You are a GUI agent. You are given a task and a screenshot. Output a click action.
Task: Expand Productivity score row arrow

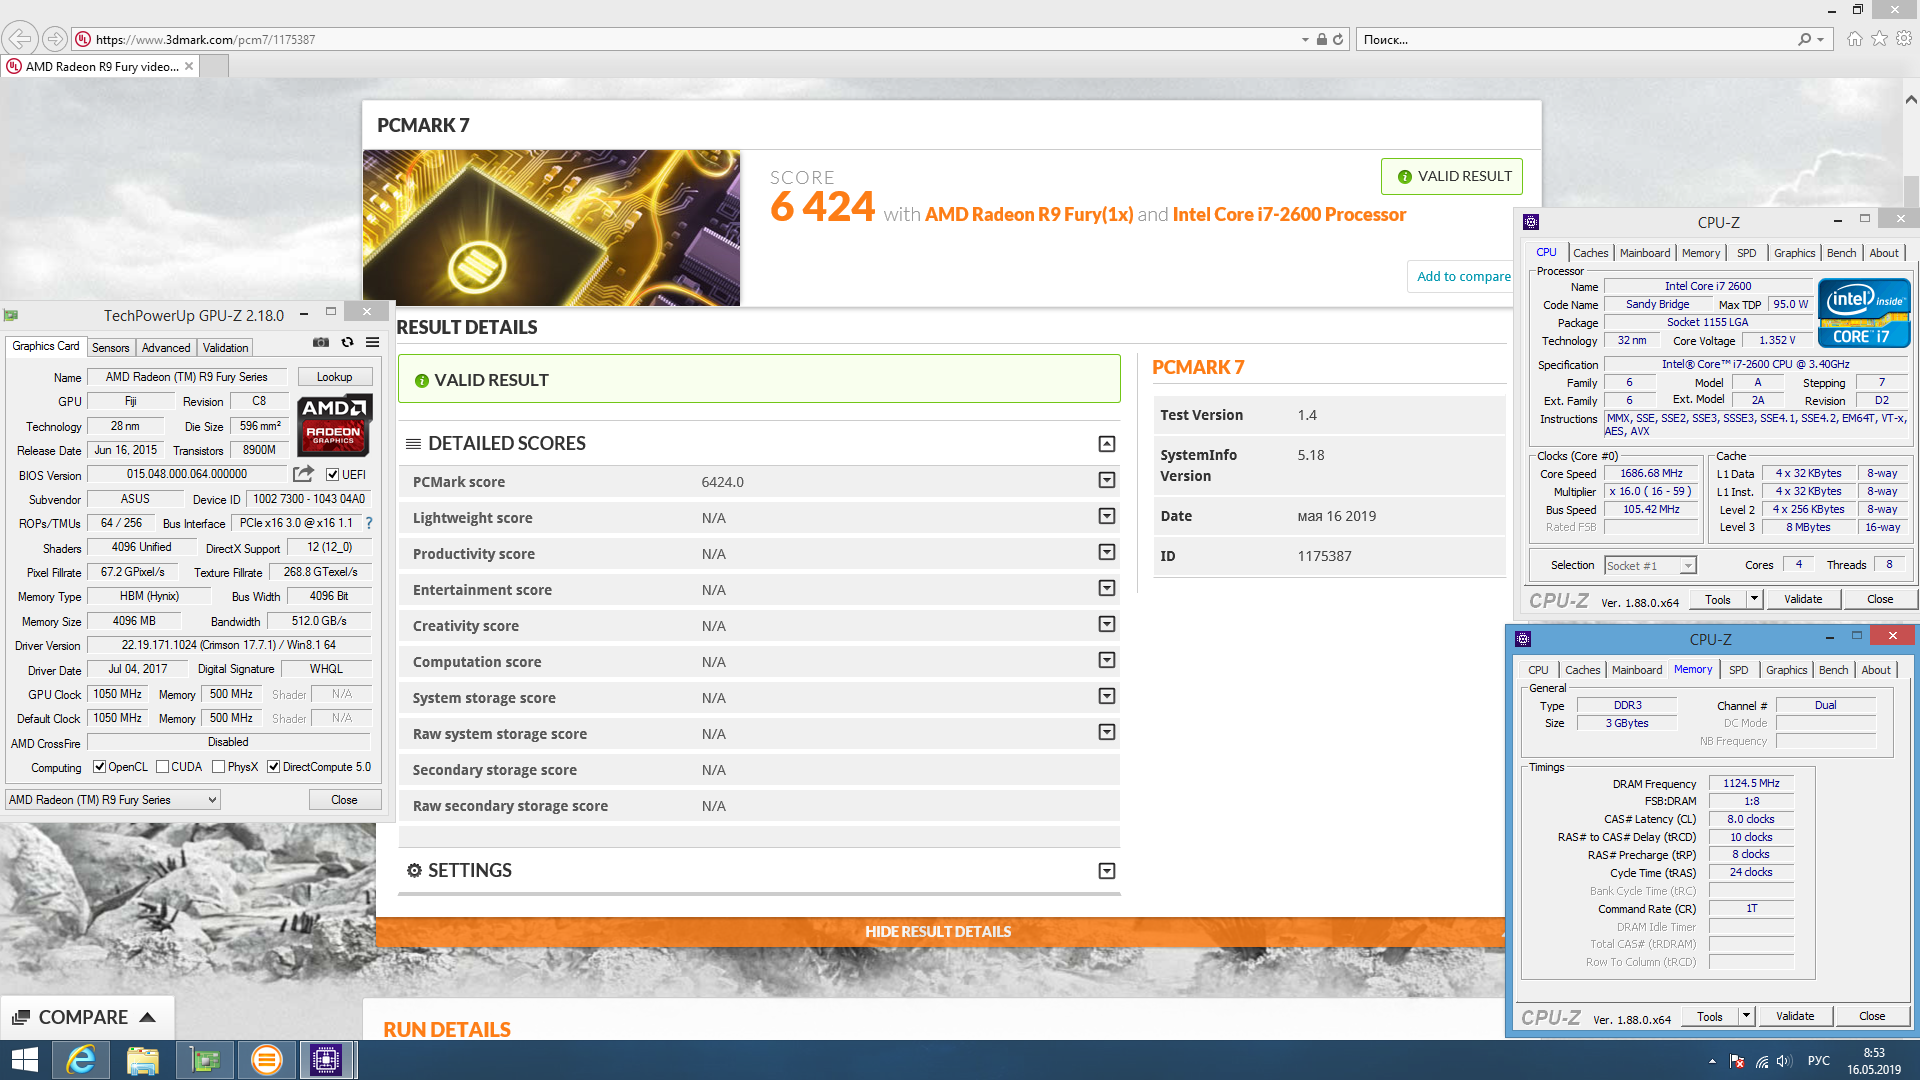pos(1106,552)
